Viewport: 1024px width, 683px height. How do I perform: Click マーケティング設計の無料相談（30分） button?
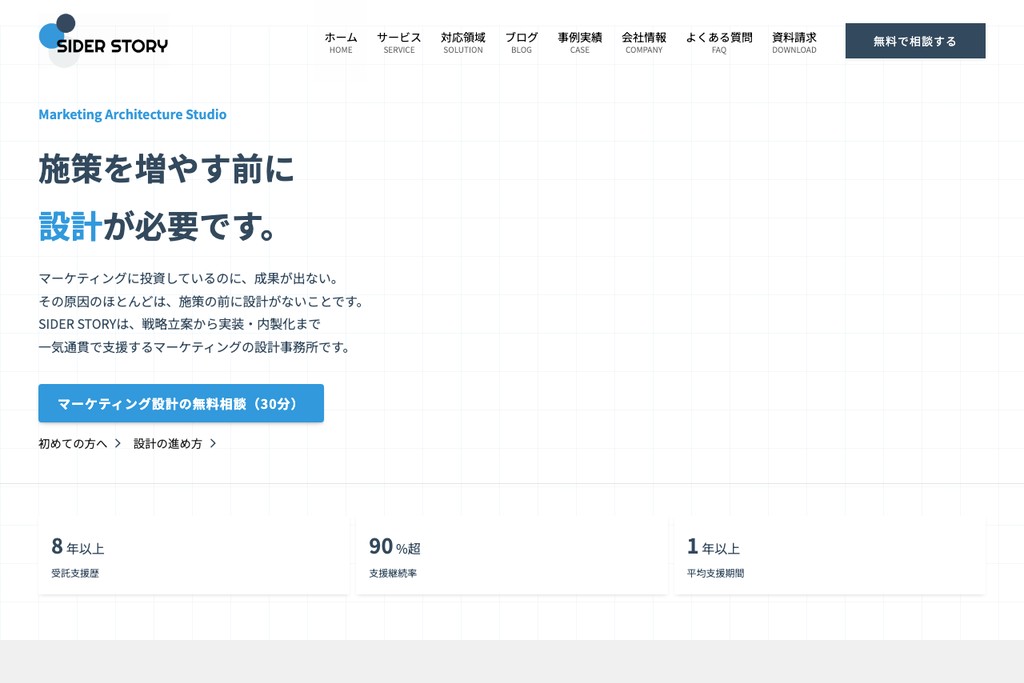pyautogui.click(x=181, y=403)
